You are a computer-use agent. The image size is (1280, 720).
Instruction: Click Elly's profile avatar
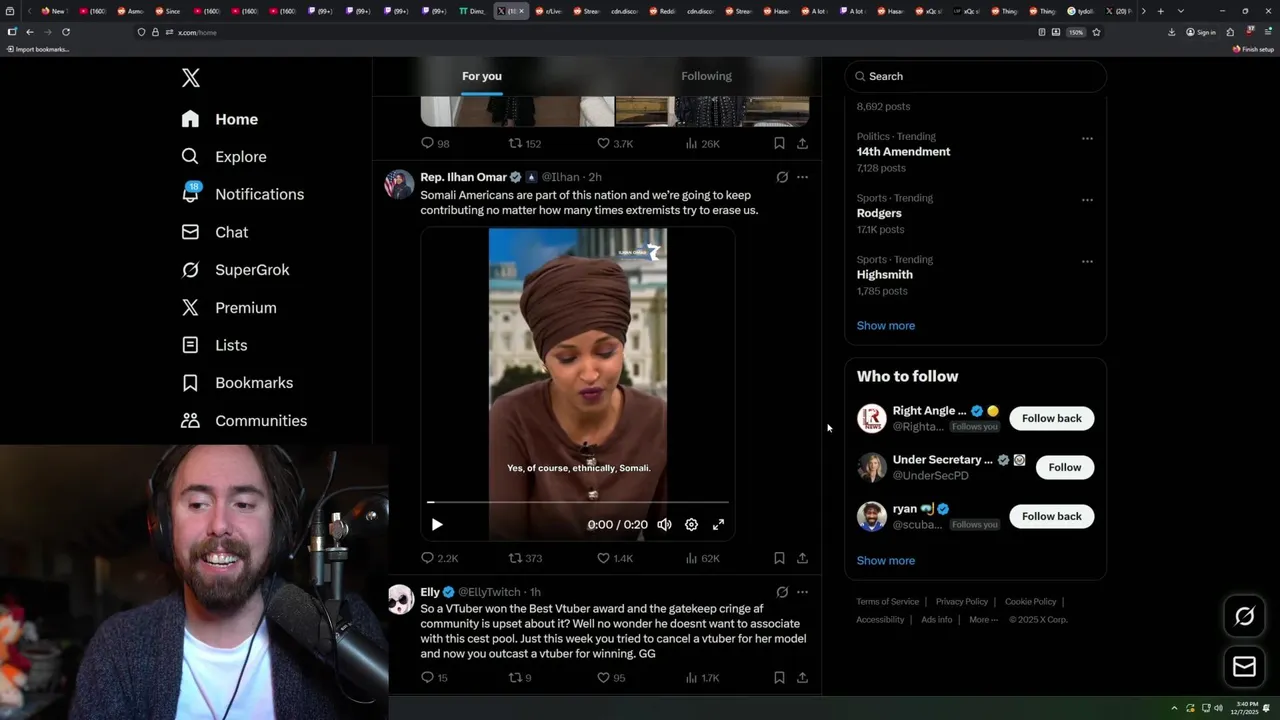[x=400, y=599]
